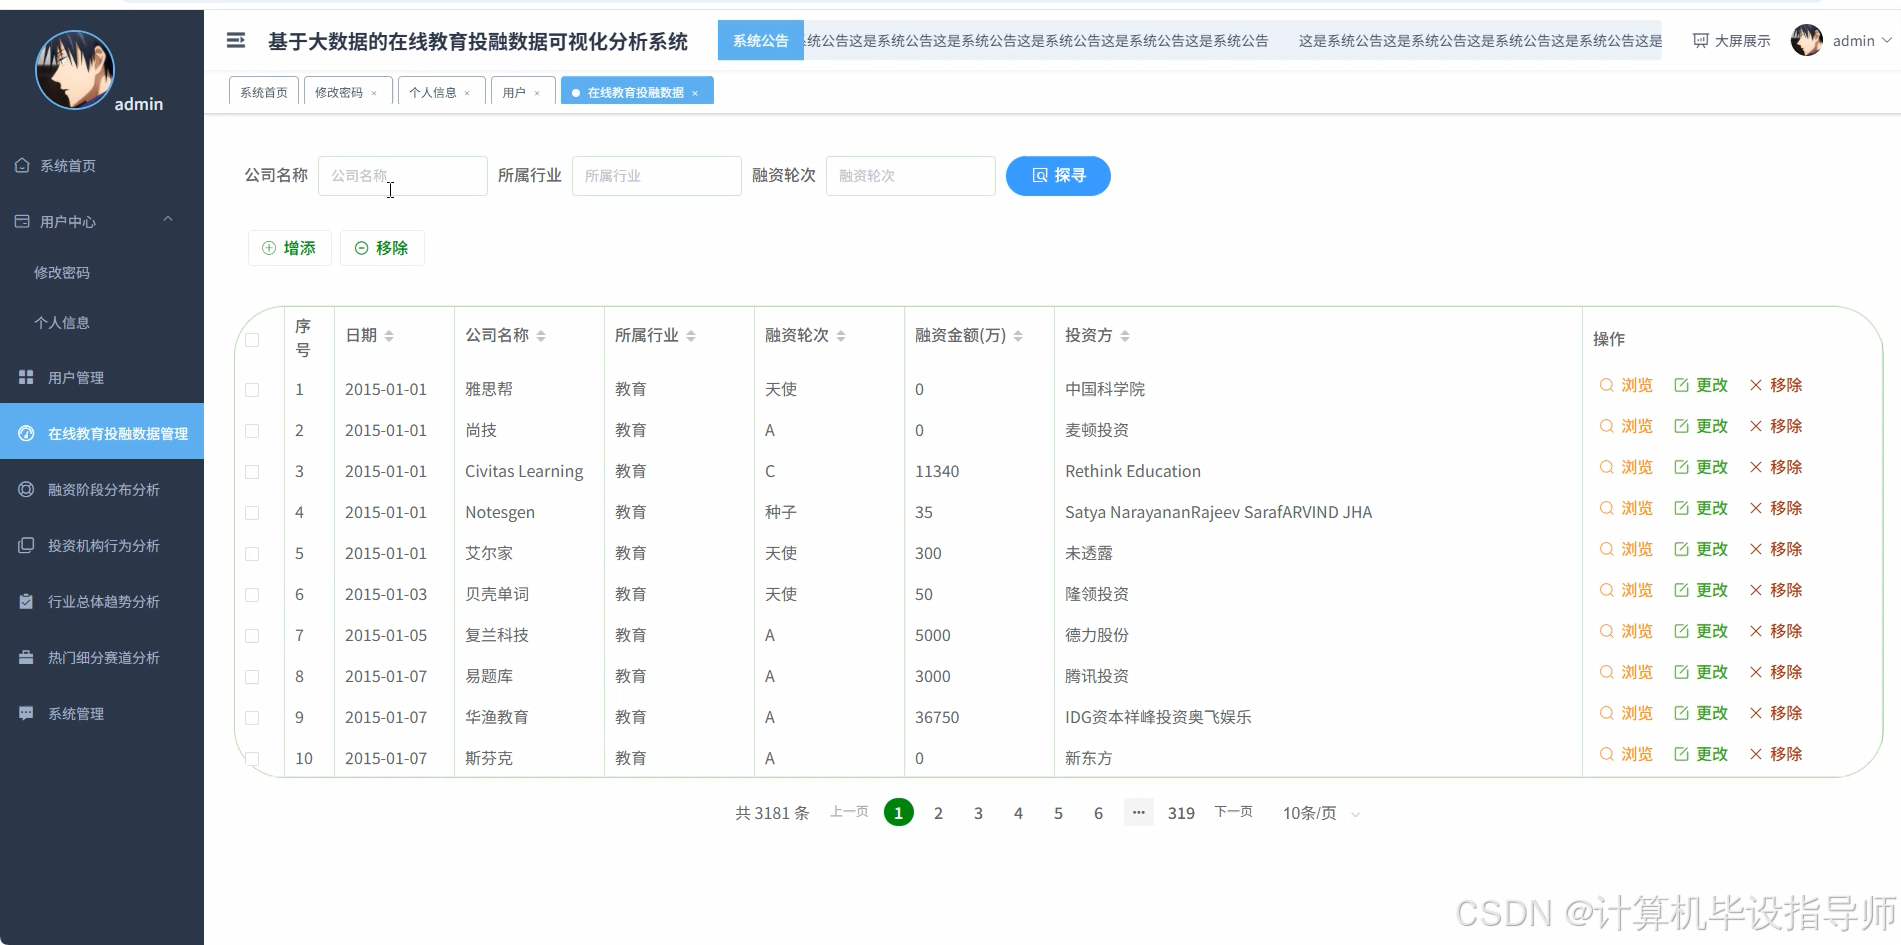Browse the Notesgen record
The image size is (1901, 945).
click(1626, 508)
